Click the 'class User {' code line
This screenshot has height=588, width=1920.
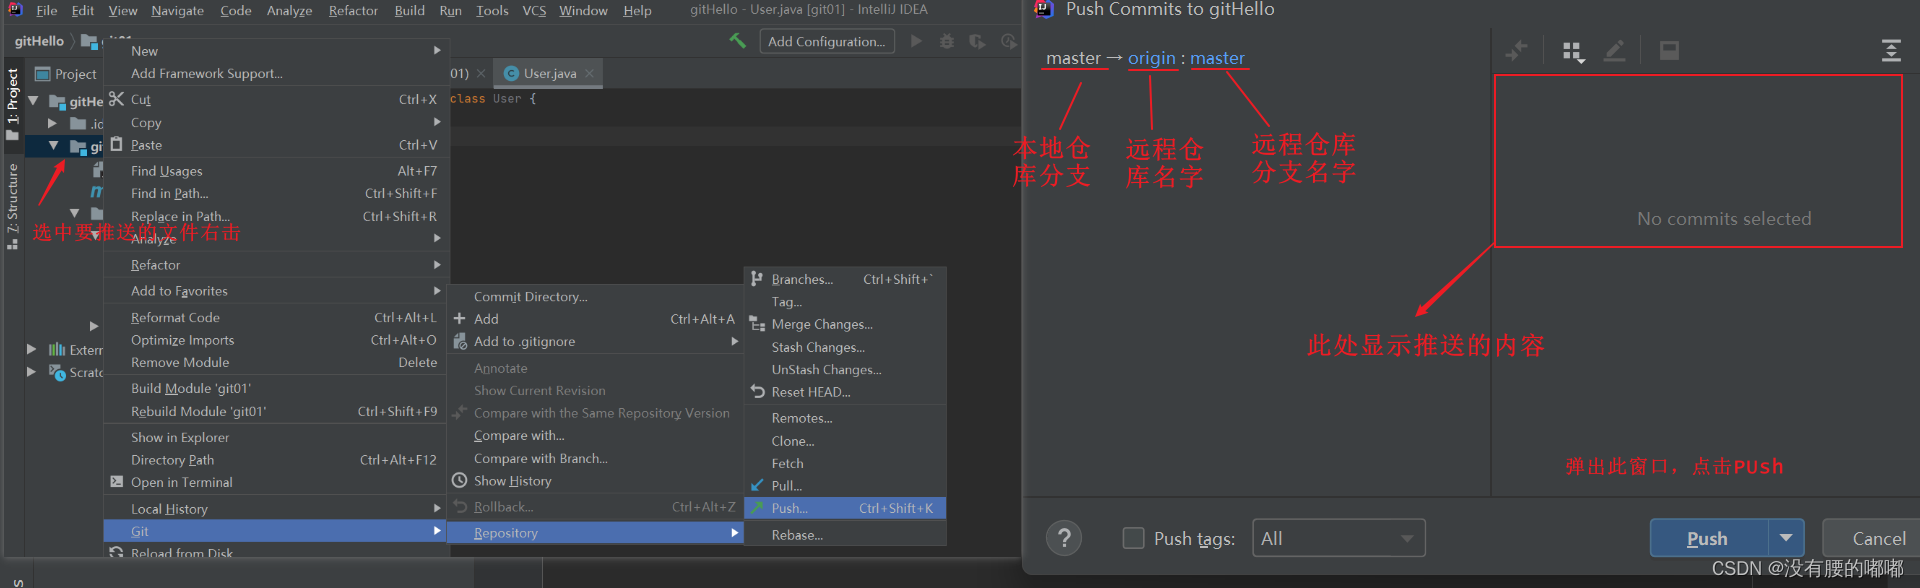pos(493,99)
